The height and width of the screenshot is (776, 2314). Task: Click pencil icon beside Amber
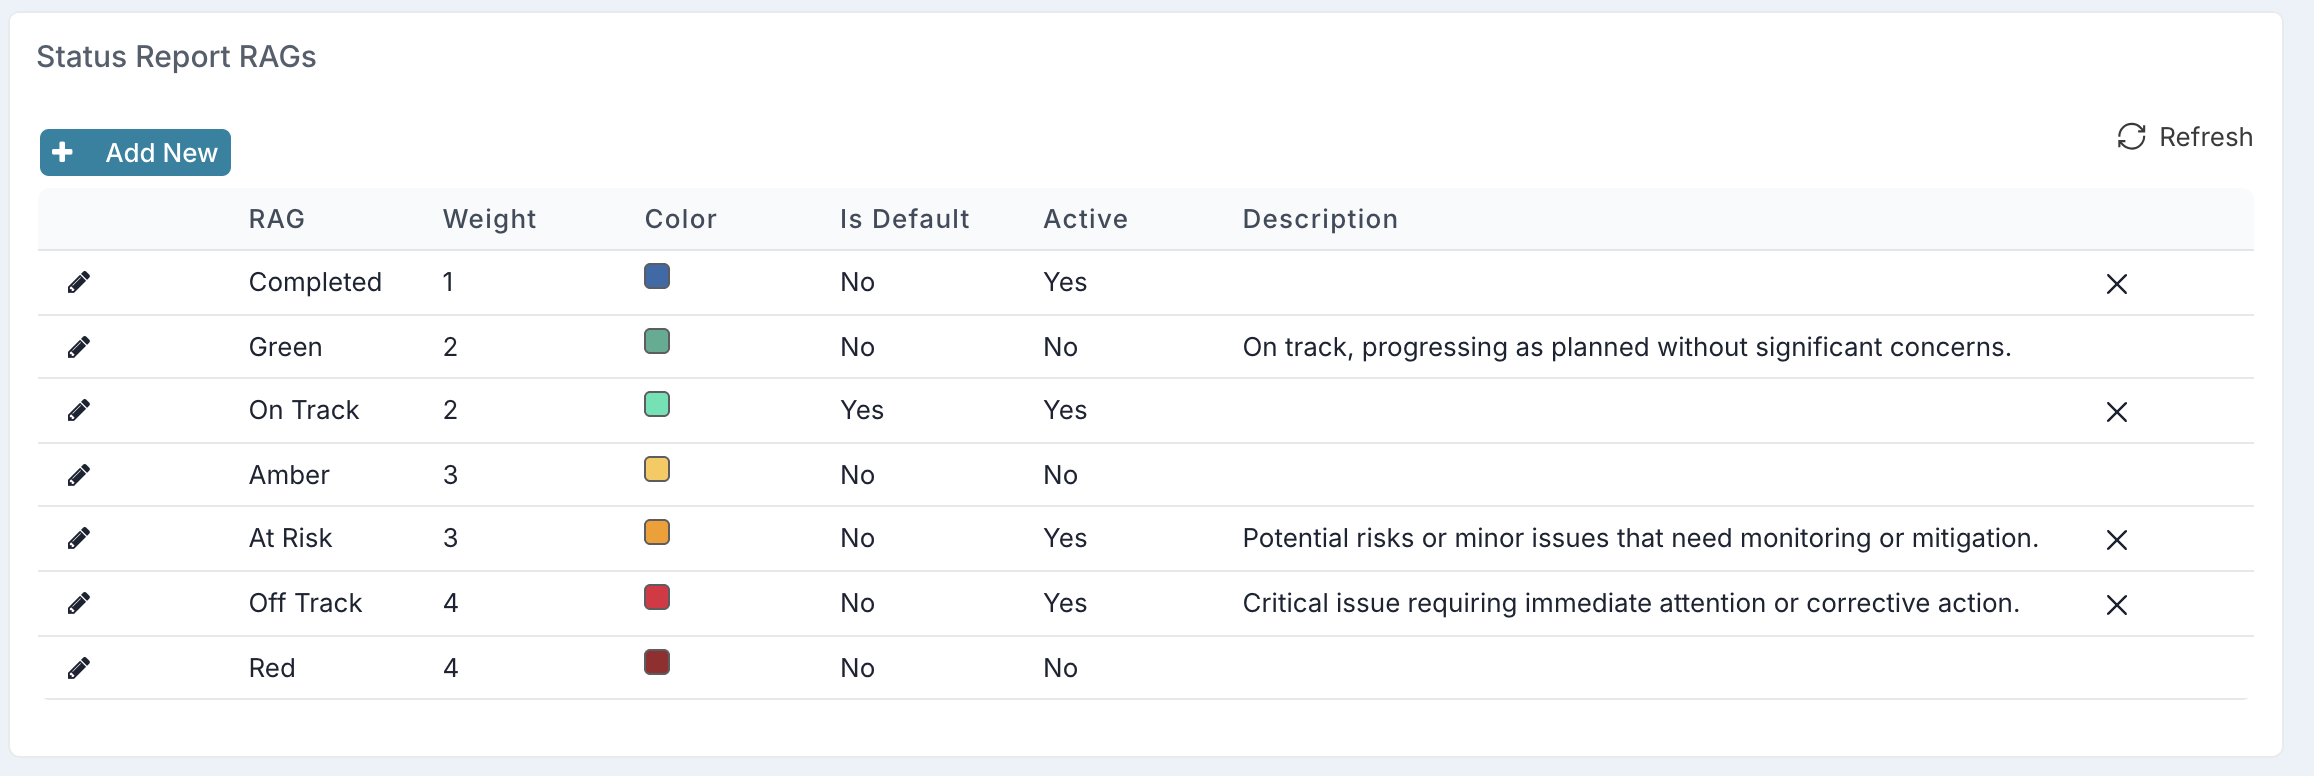coord(79,475)
